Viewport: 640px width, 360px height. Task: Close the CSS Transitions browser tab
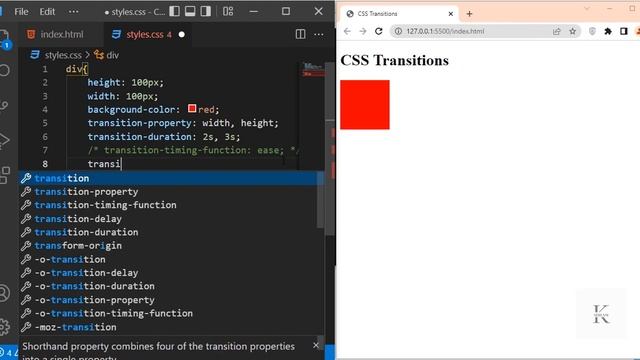pos(451,14)
